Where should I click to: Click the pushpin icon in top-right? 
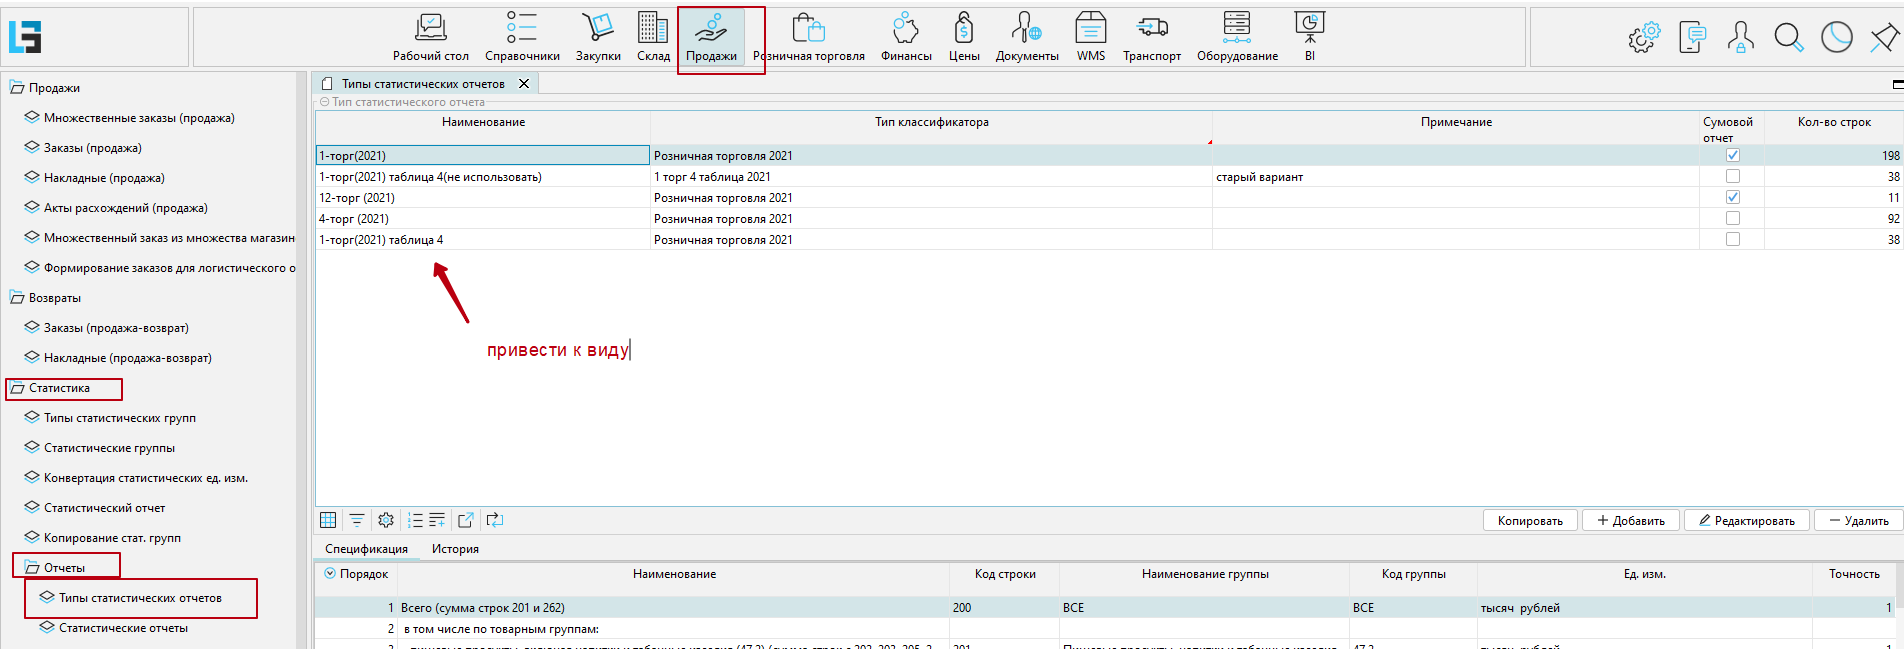[x=1883, y=38]
